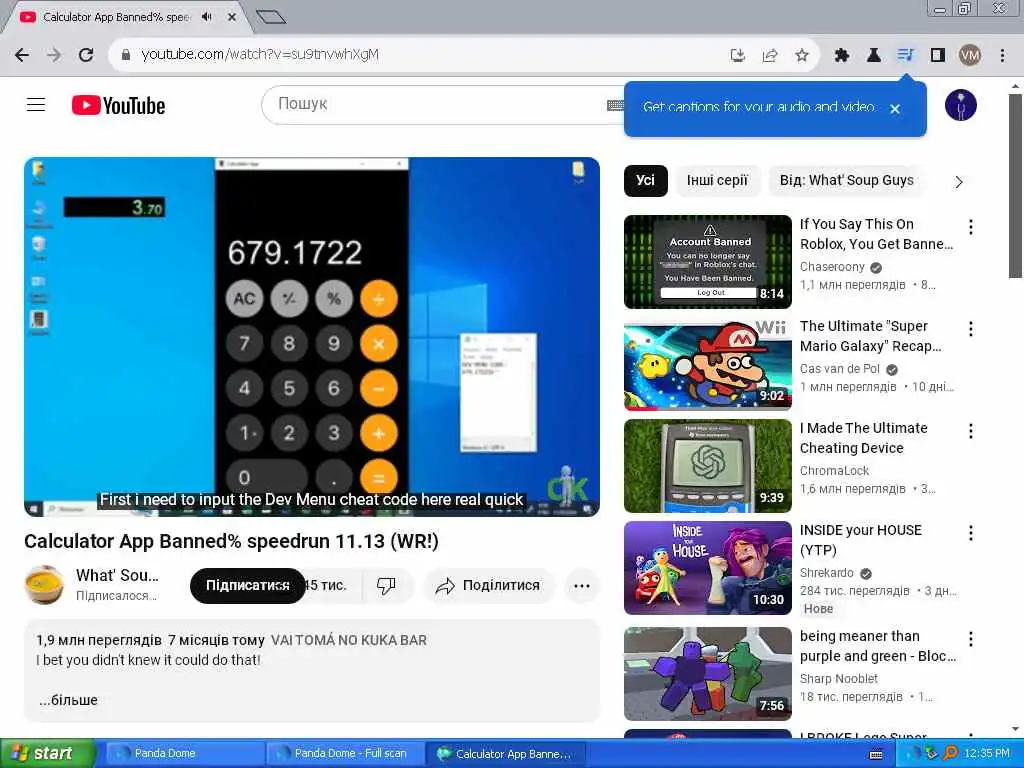The image size is (1024, 768).
Task: Click the page vertical scrollbar thumb
Action: click(x=1015, y=186)
